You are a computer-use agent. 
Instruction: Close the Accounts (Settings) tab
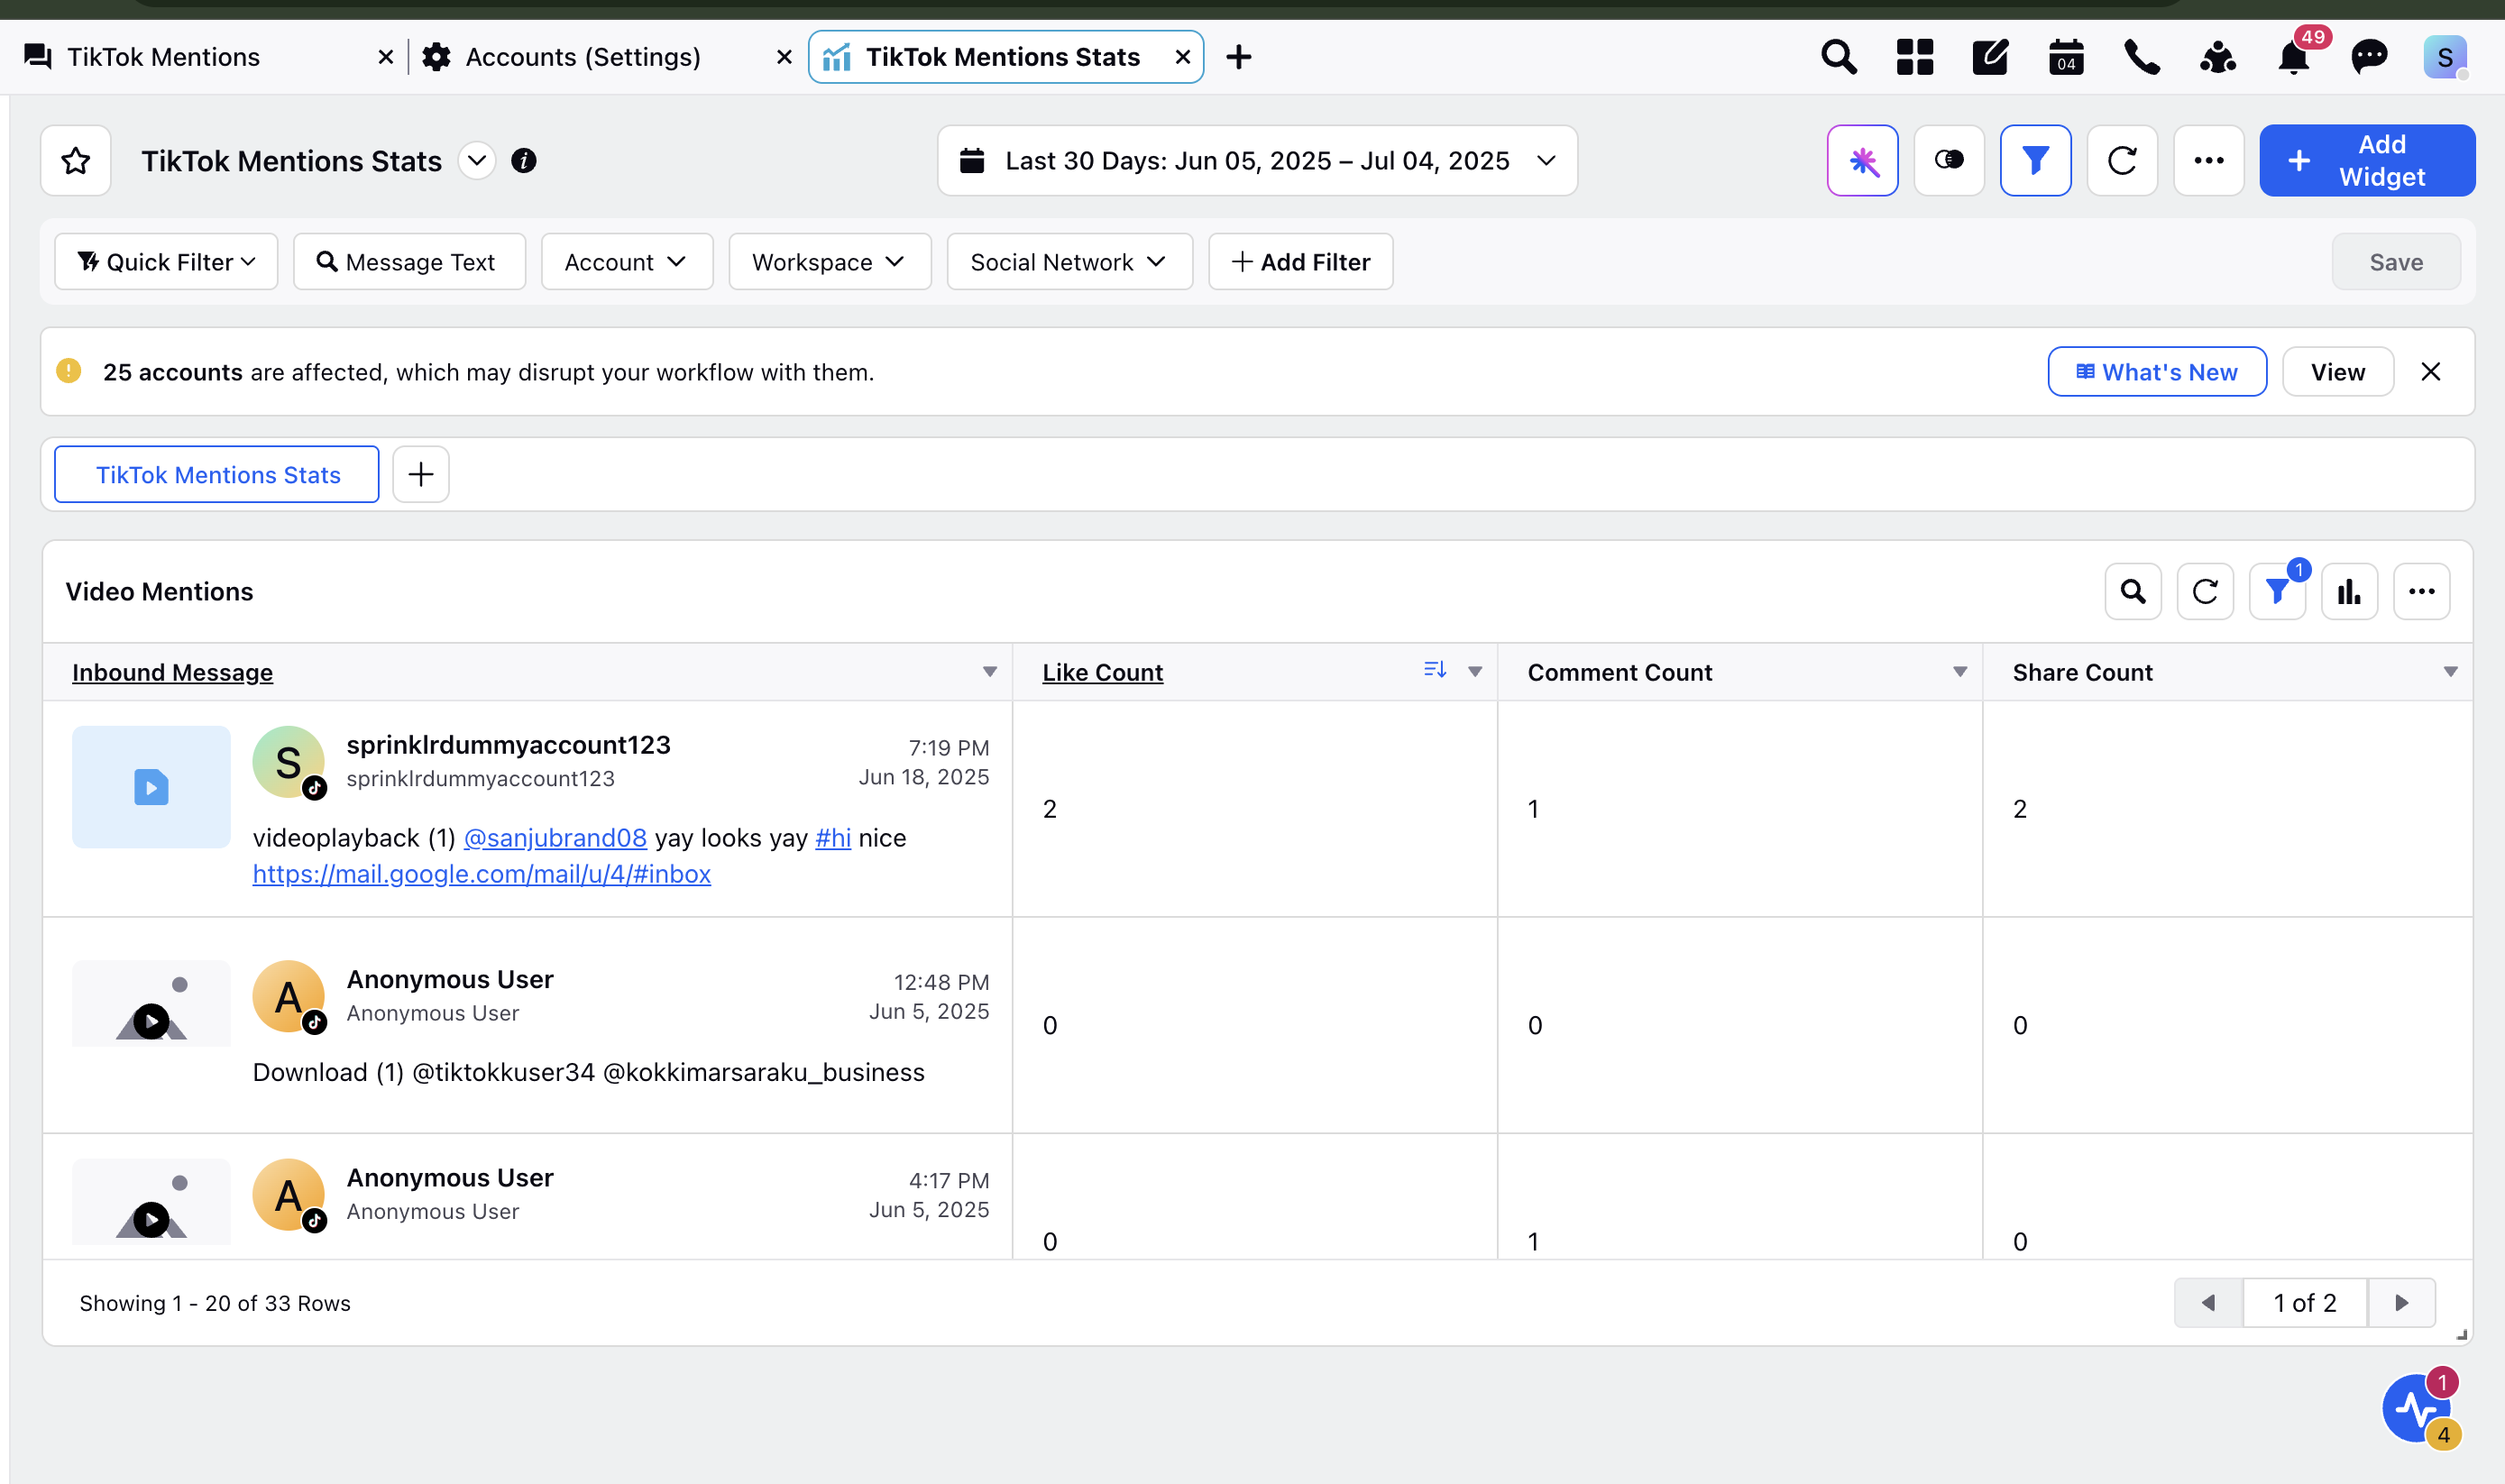click(784, 58)
